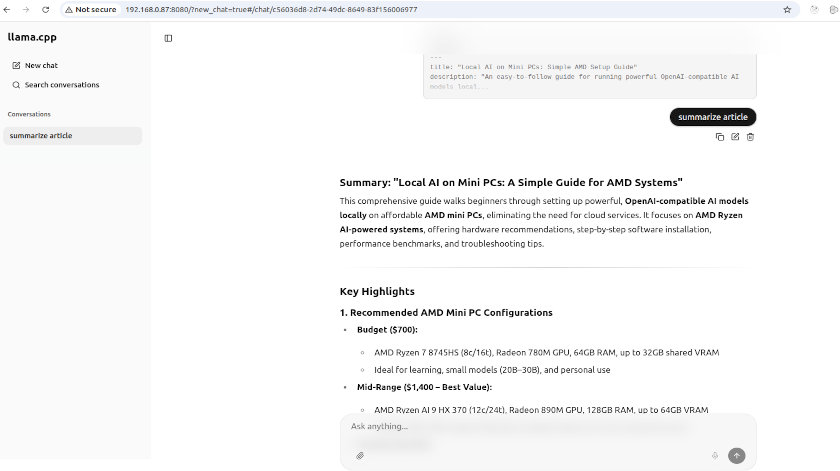Click in the 'Ask anything...' input field
840x471 pixels.
(x=530, y=427)
